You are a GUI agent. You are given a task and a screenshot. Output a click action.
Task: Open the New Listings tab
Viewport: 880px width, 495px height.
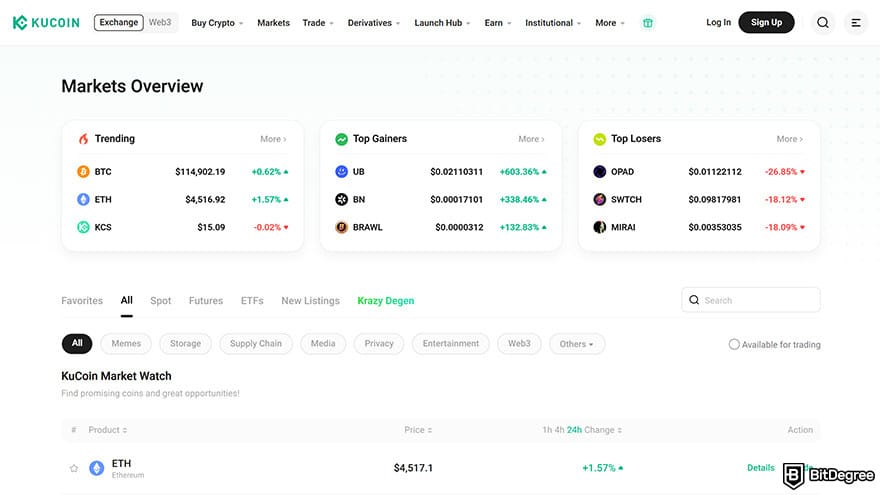(x=310, y=301)
